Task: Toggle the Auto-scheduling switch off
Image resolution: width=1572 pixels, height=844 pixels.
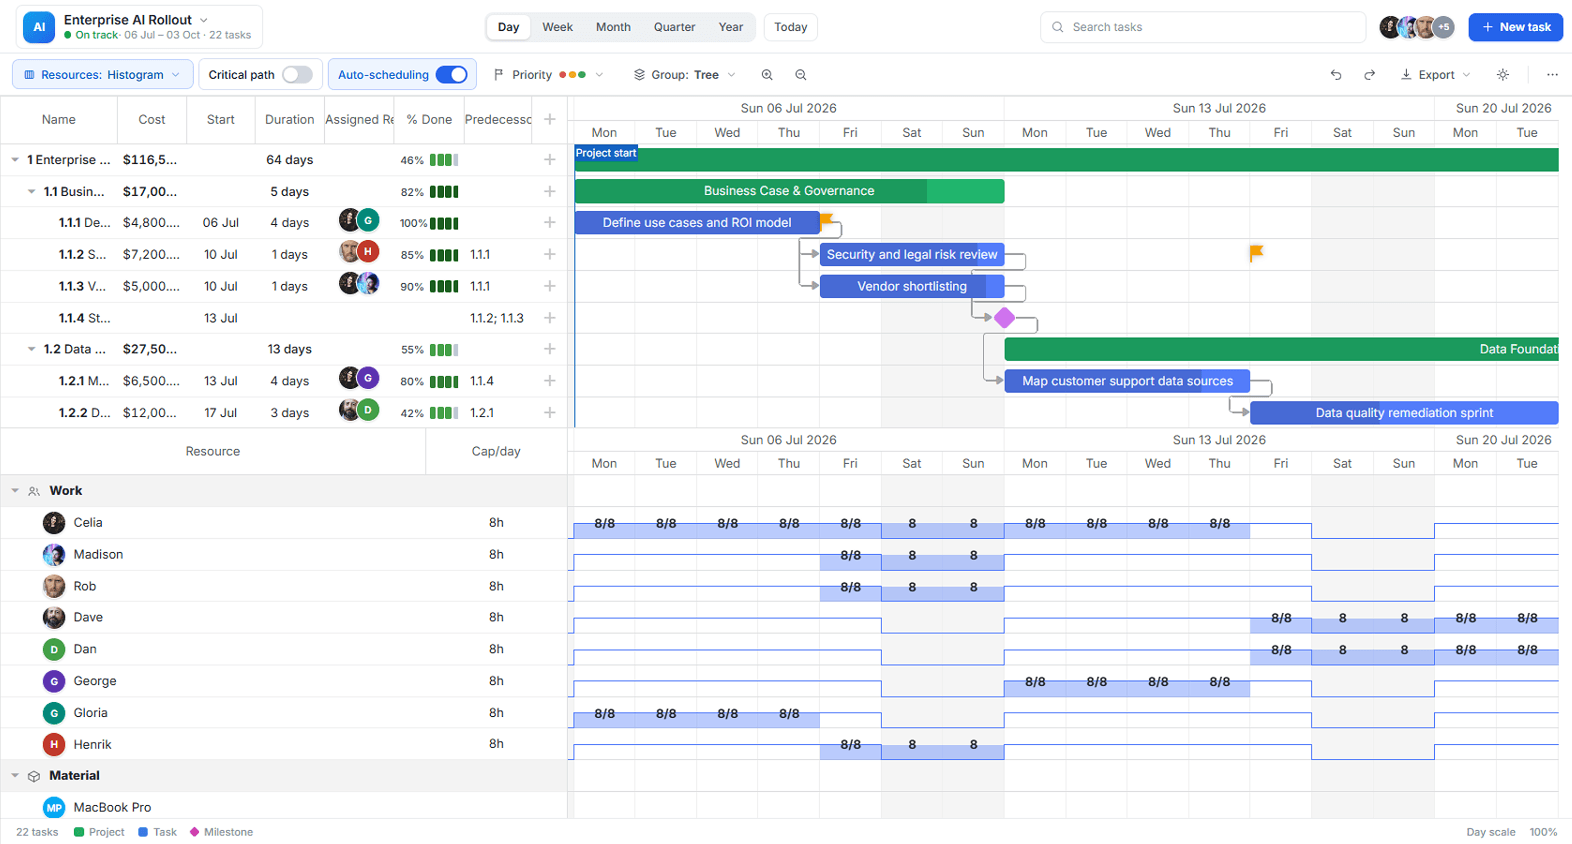Action: [451, 75]
